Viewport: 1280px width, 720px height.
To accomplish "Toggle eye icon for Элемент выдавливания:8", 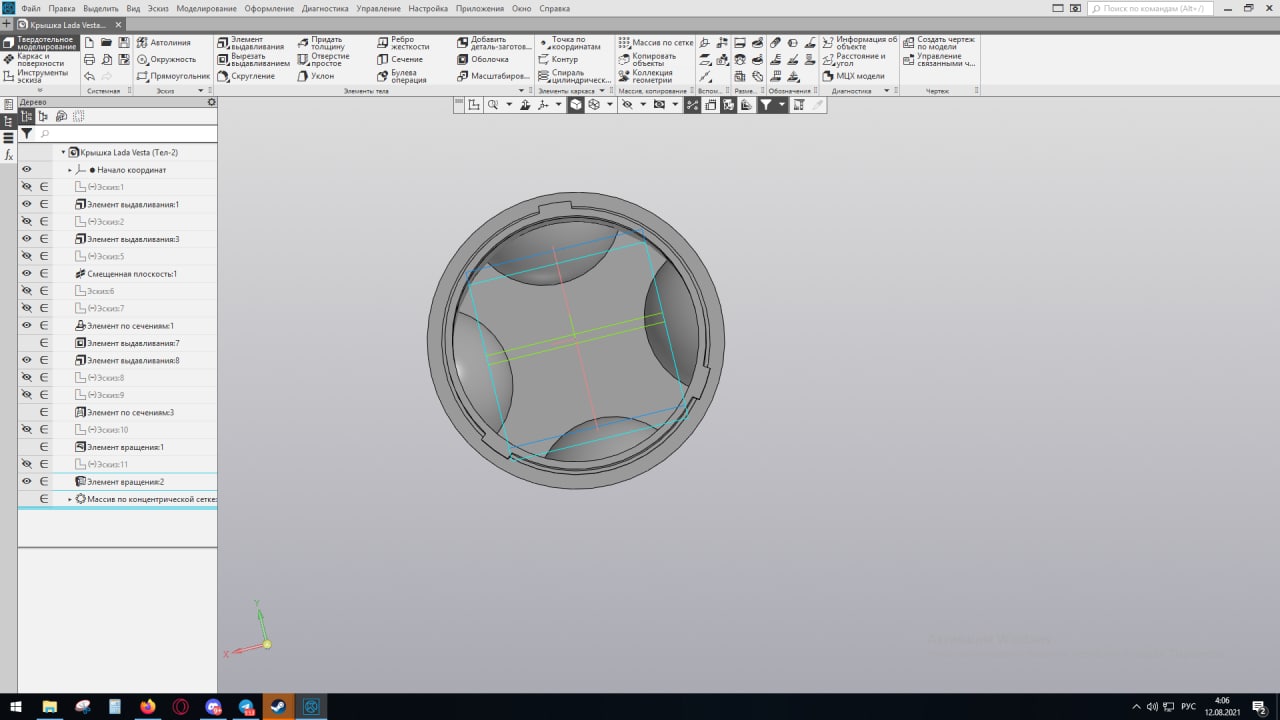I will pos(27,360).
